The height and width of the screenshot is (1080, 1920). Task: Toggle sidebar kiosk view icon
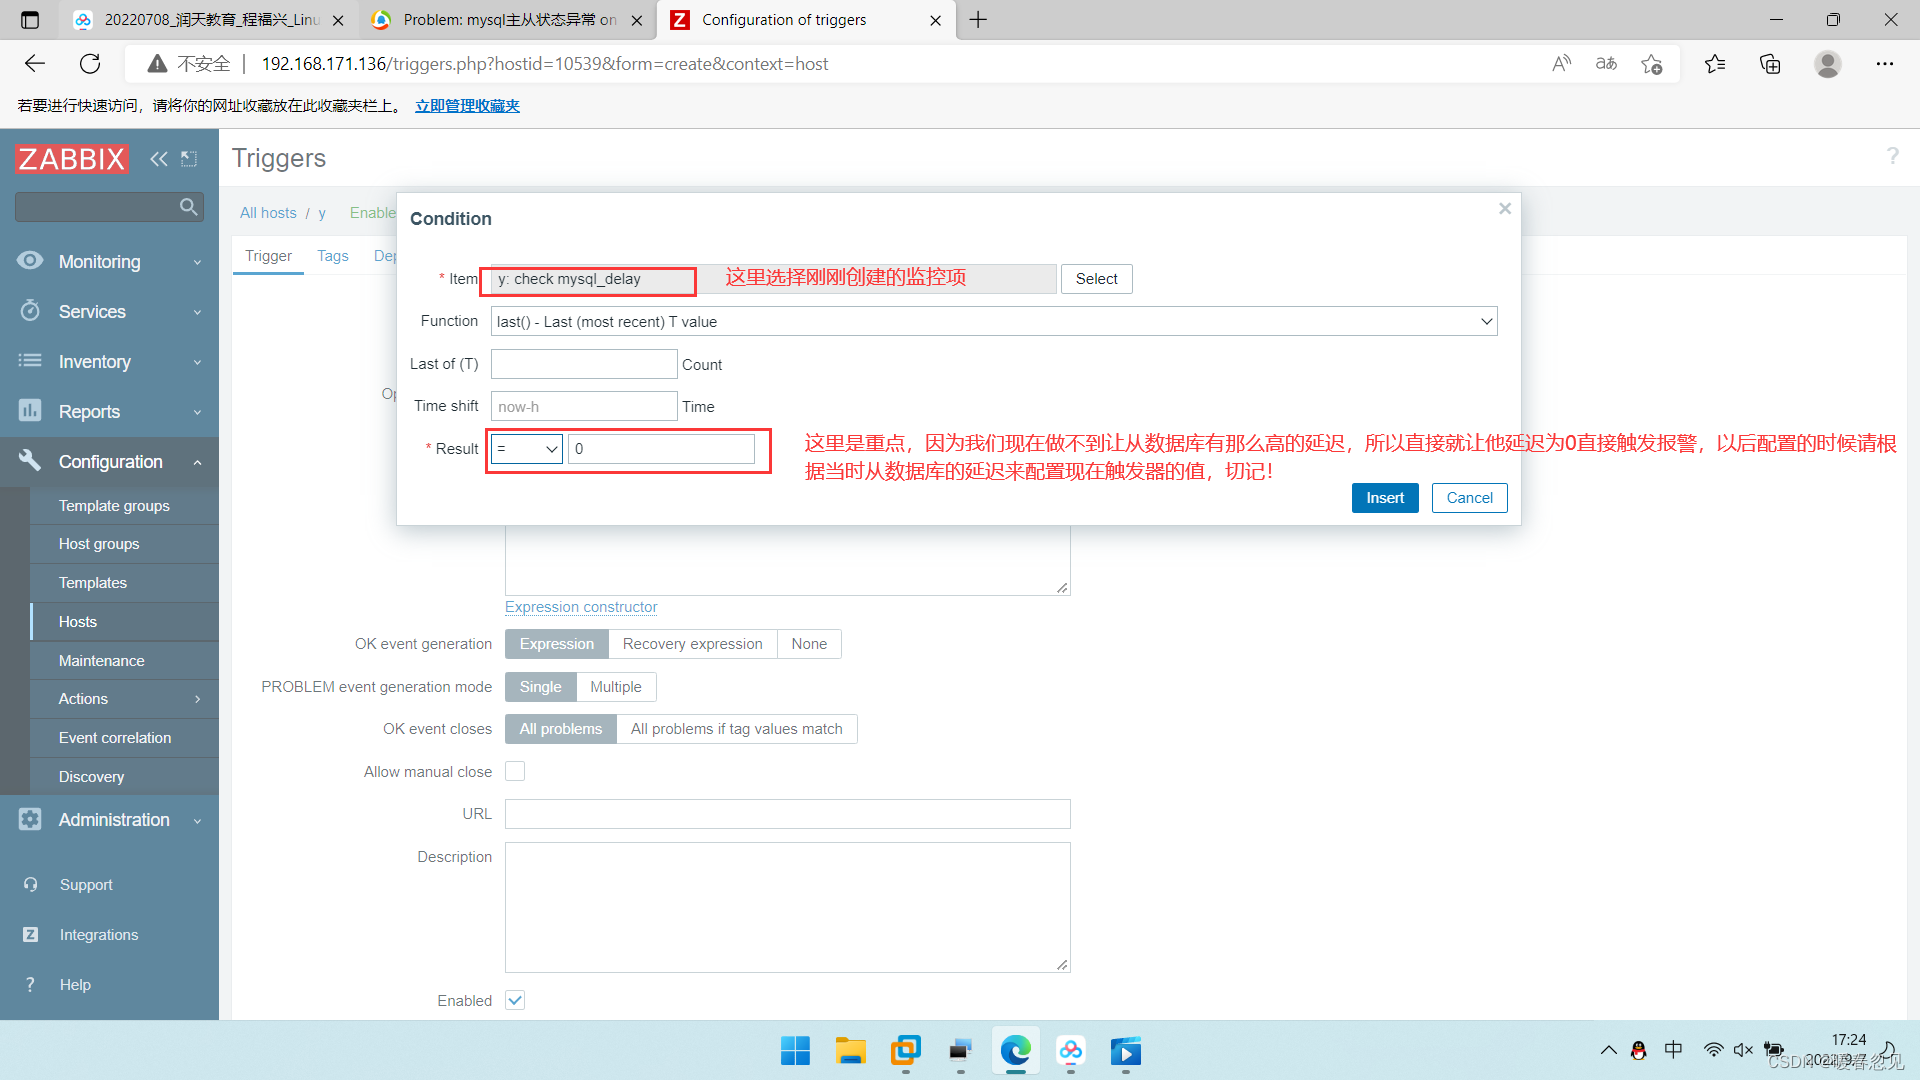[189, 159]
